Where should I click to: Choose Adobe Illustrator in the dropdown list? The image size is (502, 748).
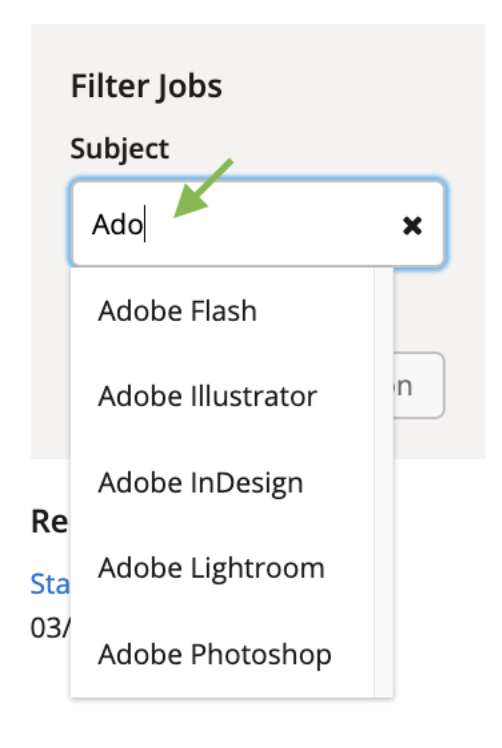[x=207, y=396]
